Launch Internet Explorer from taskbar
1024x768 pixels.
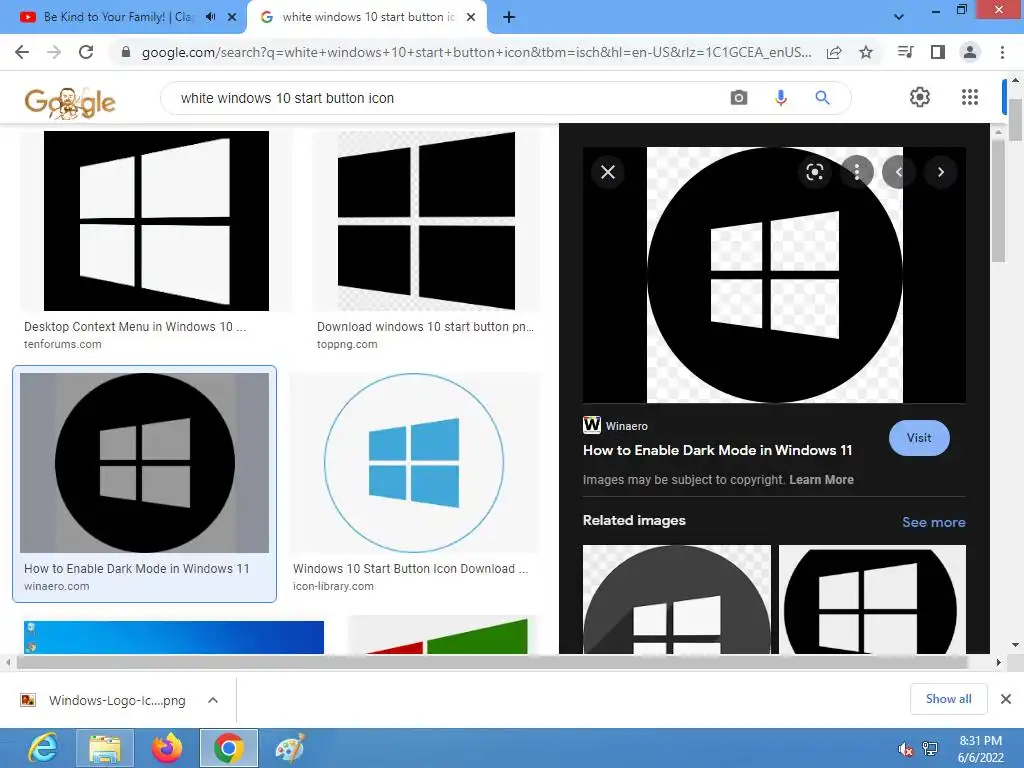coord(44,748)
